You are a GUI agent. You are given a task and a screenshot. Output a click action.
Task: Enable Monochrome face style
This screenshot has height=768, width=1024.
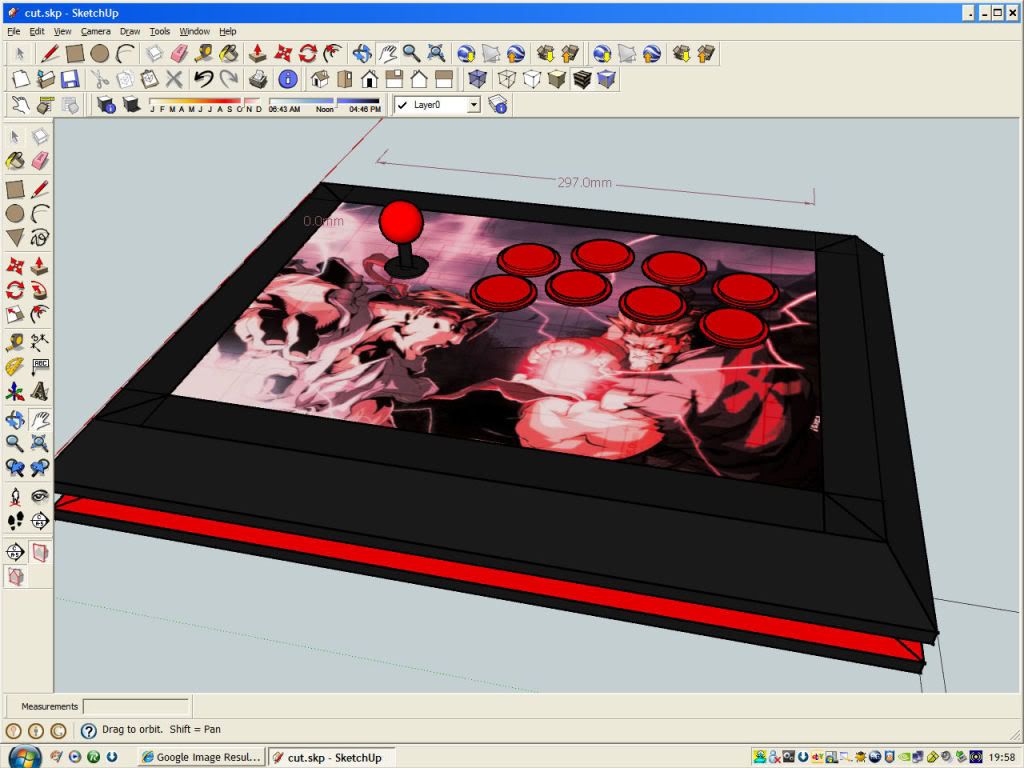coord(606,79)
